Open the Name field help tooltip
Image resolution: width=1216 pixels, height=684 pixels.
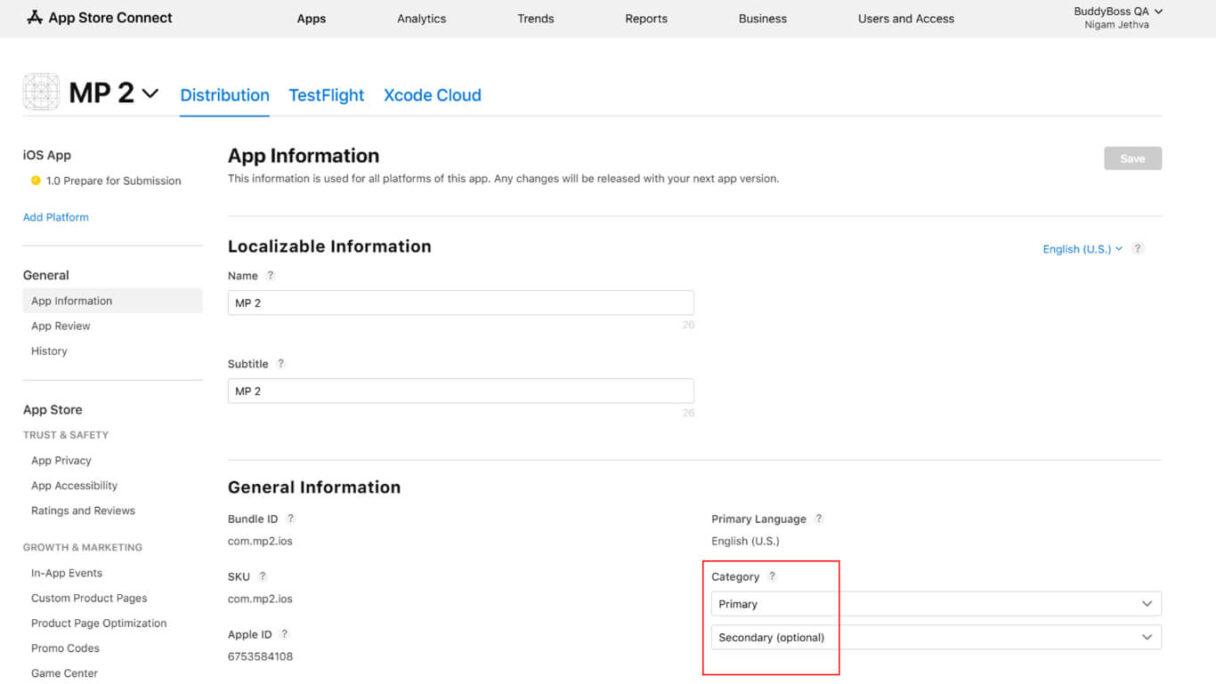coord(268,276)
